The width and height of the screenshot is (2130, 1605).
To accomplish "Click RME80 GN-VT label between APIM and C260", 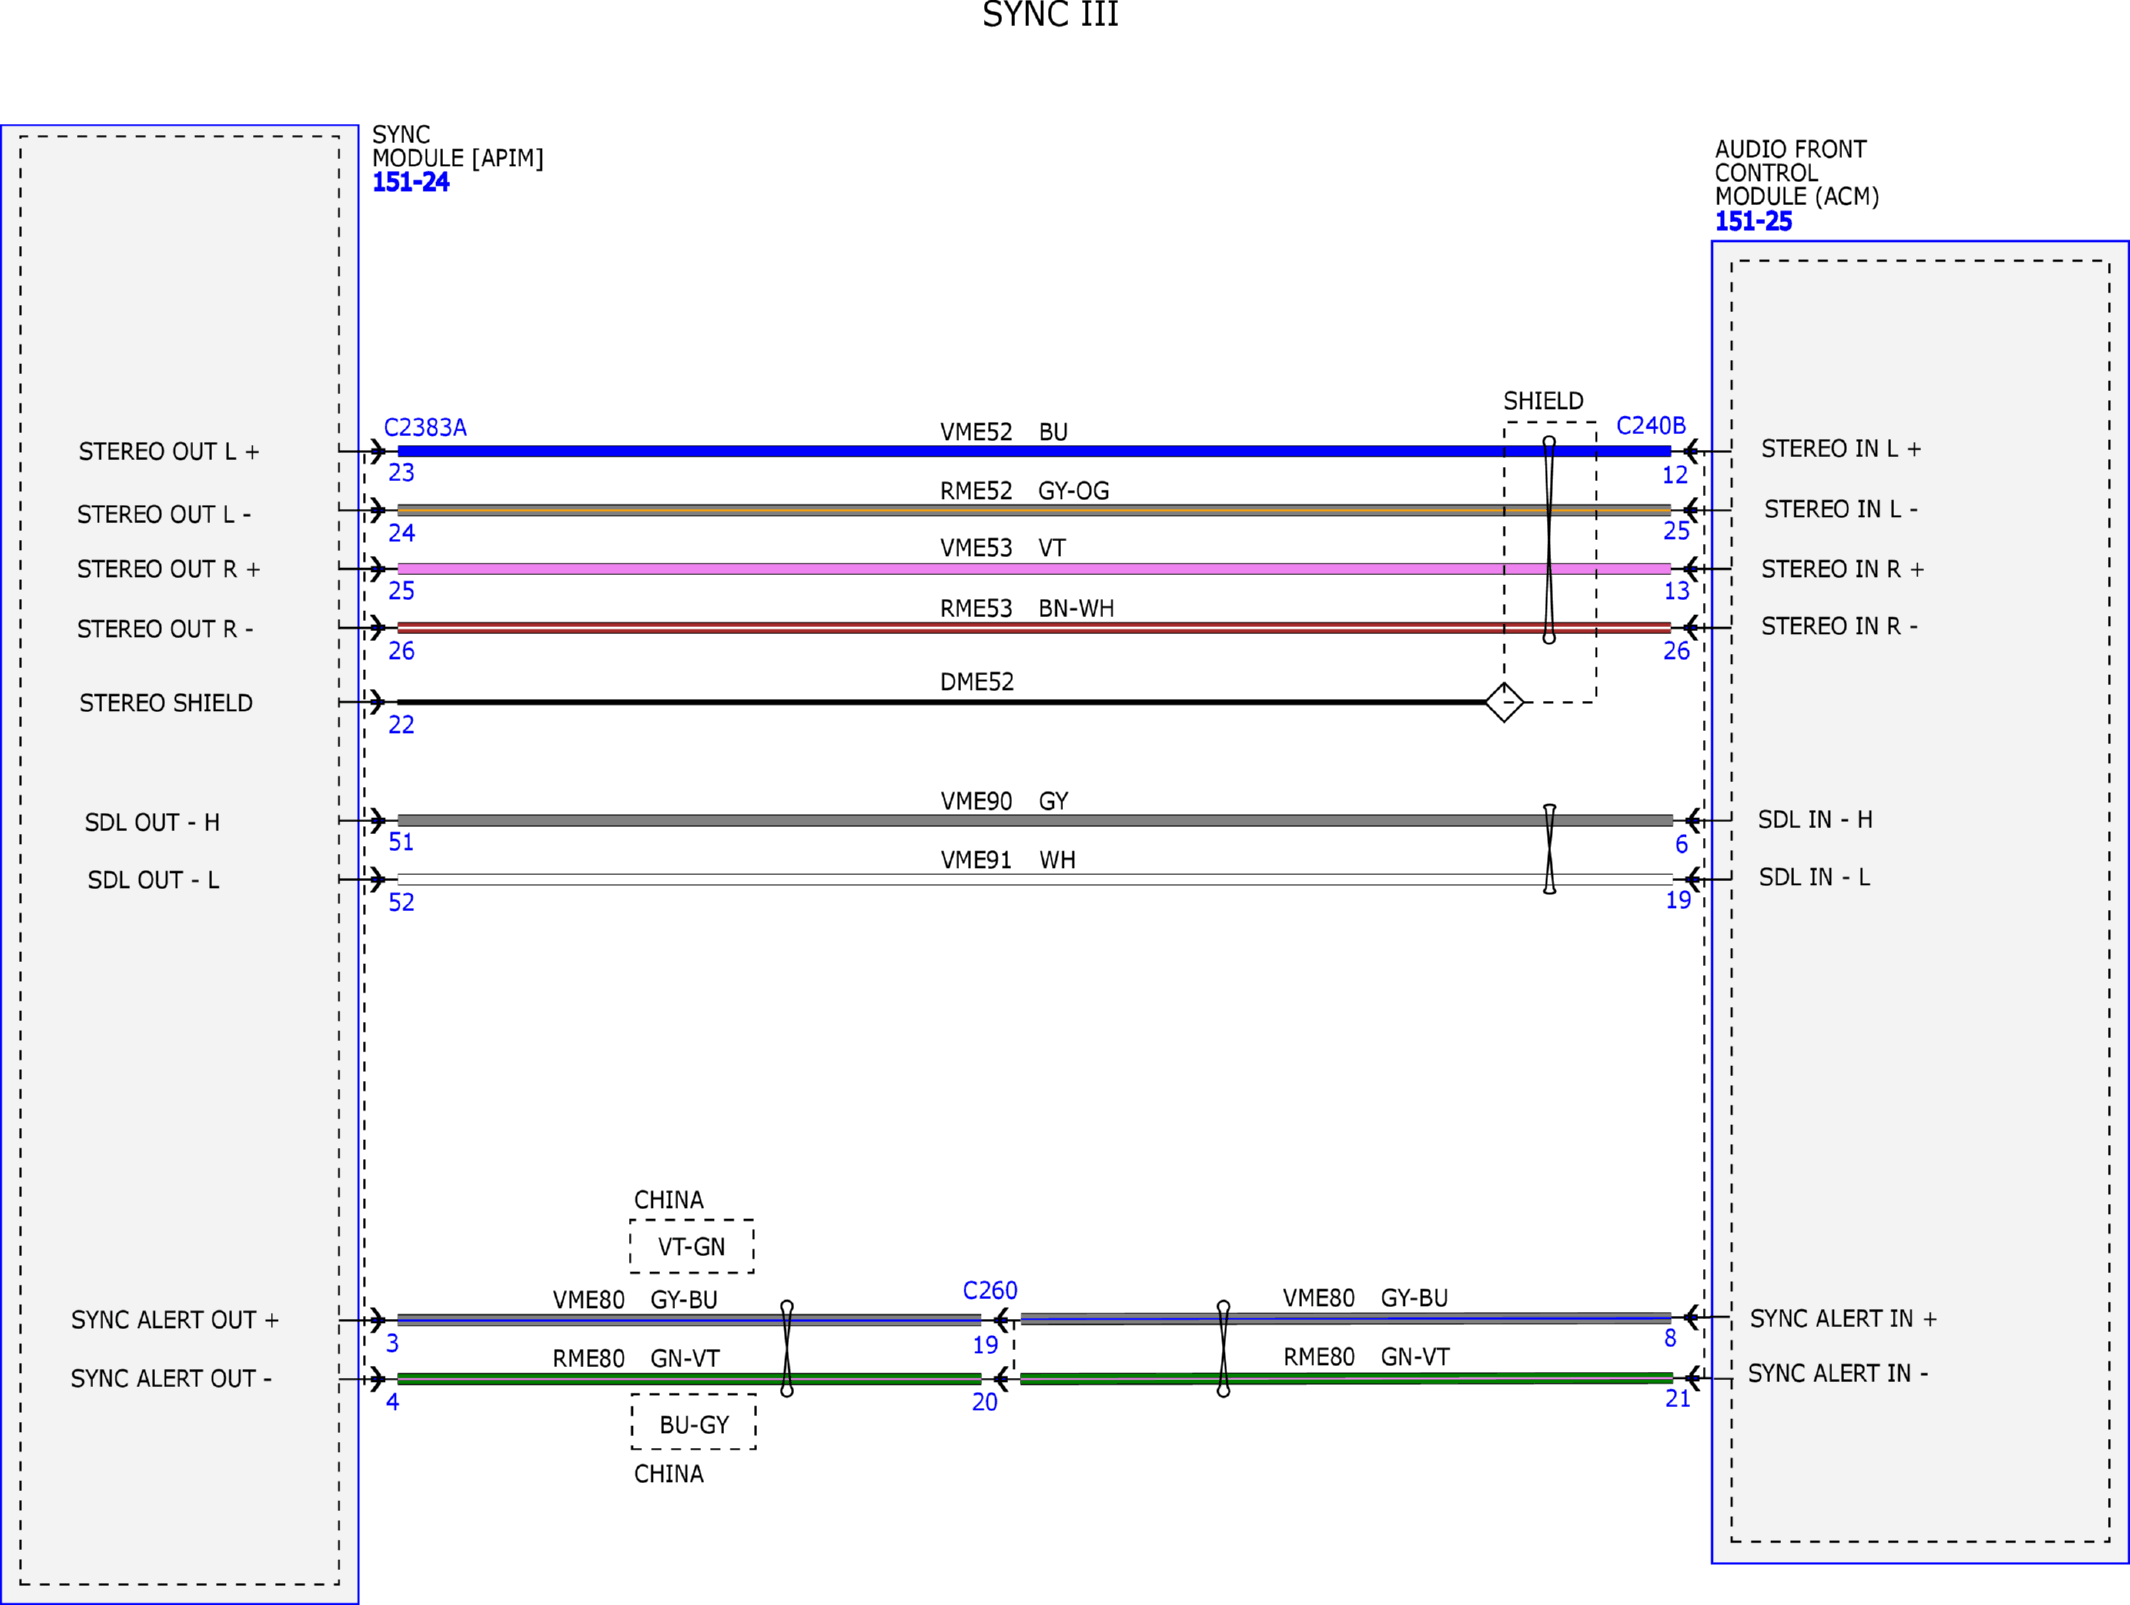I will pyautogui.click(x=636, y=1358).
